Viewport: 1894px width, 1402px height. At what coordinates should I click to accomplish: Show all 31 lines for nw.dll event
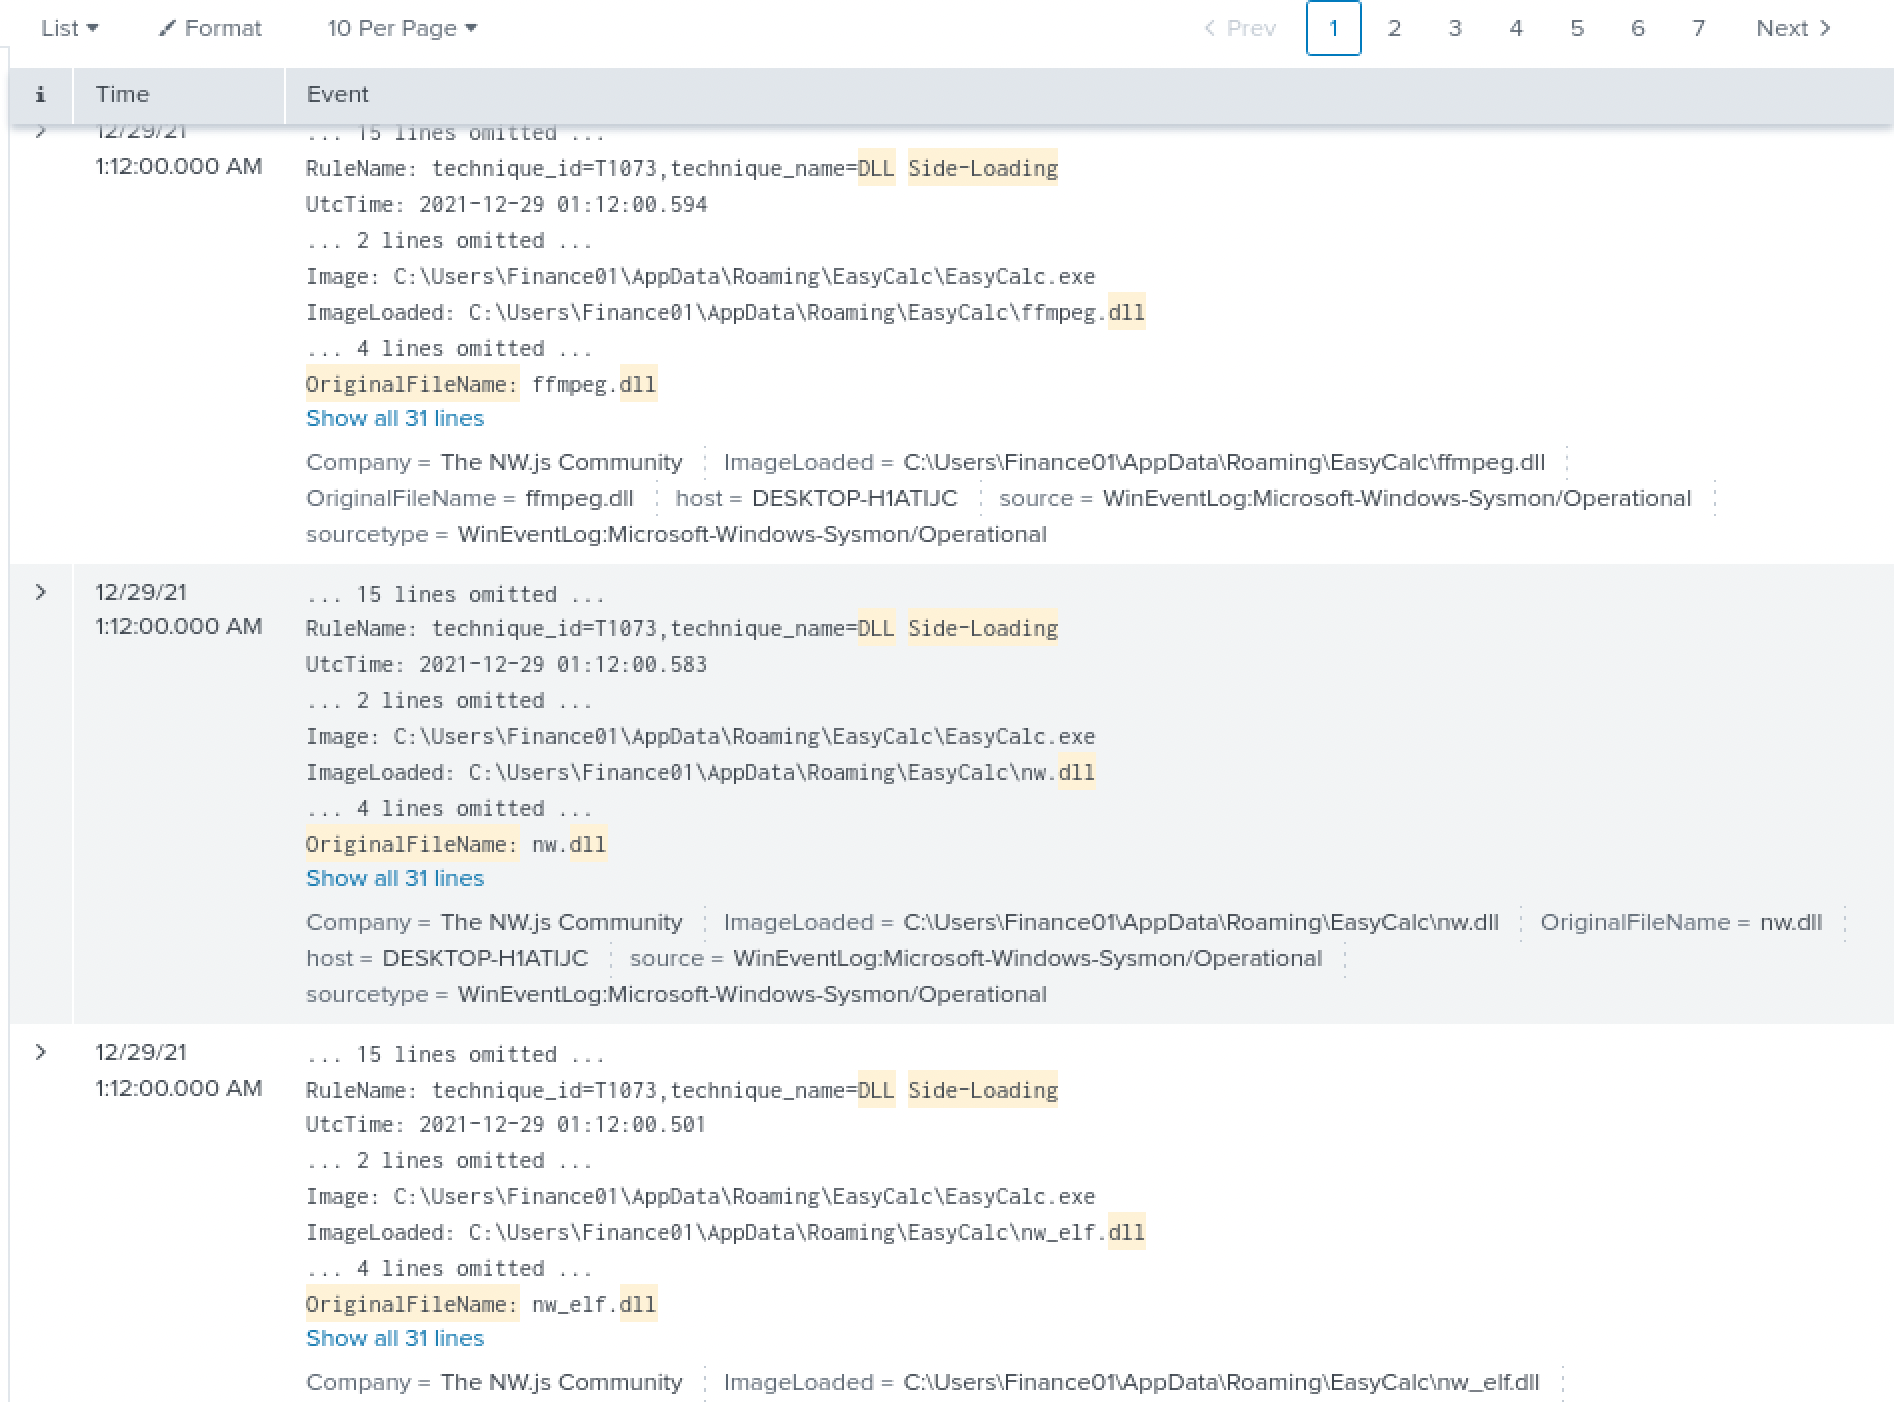pos(395,878)
